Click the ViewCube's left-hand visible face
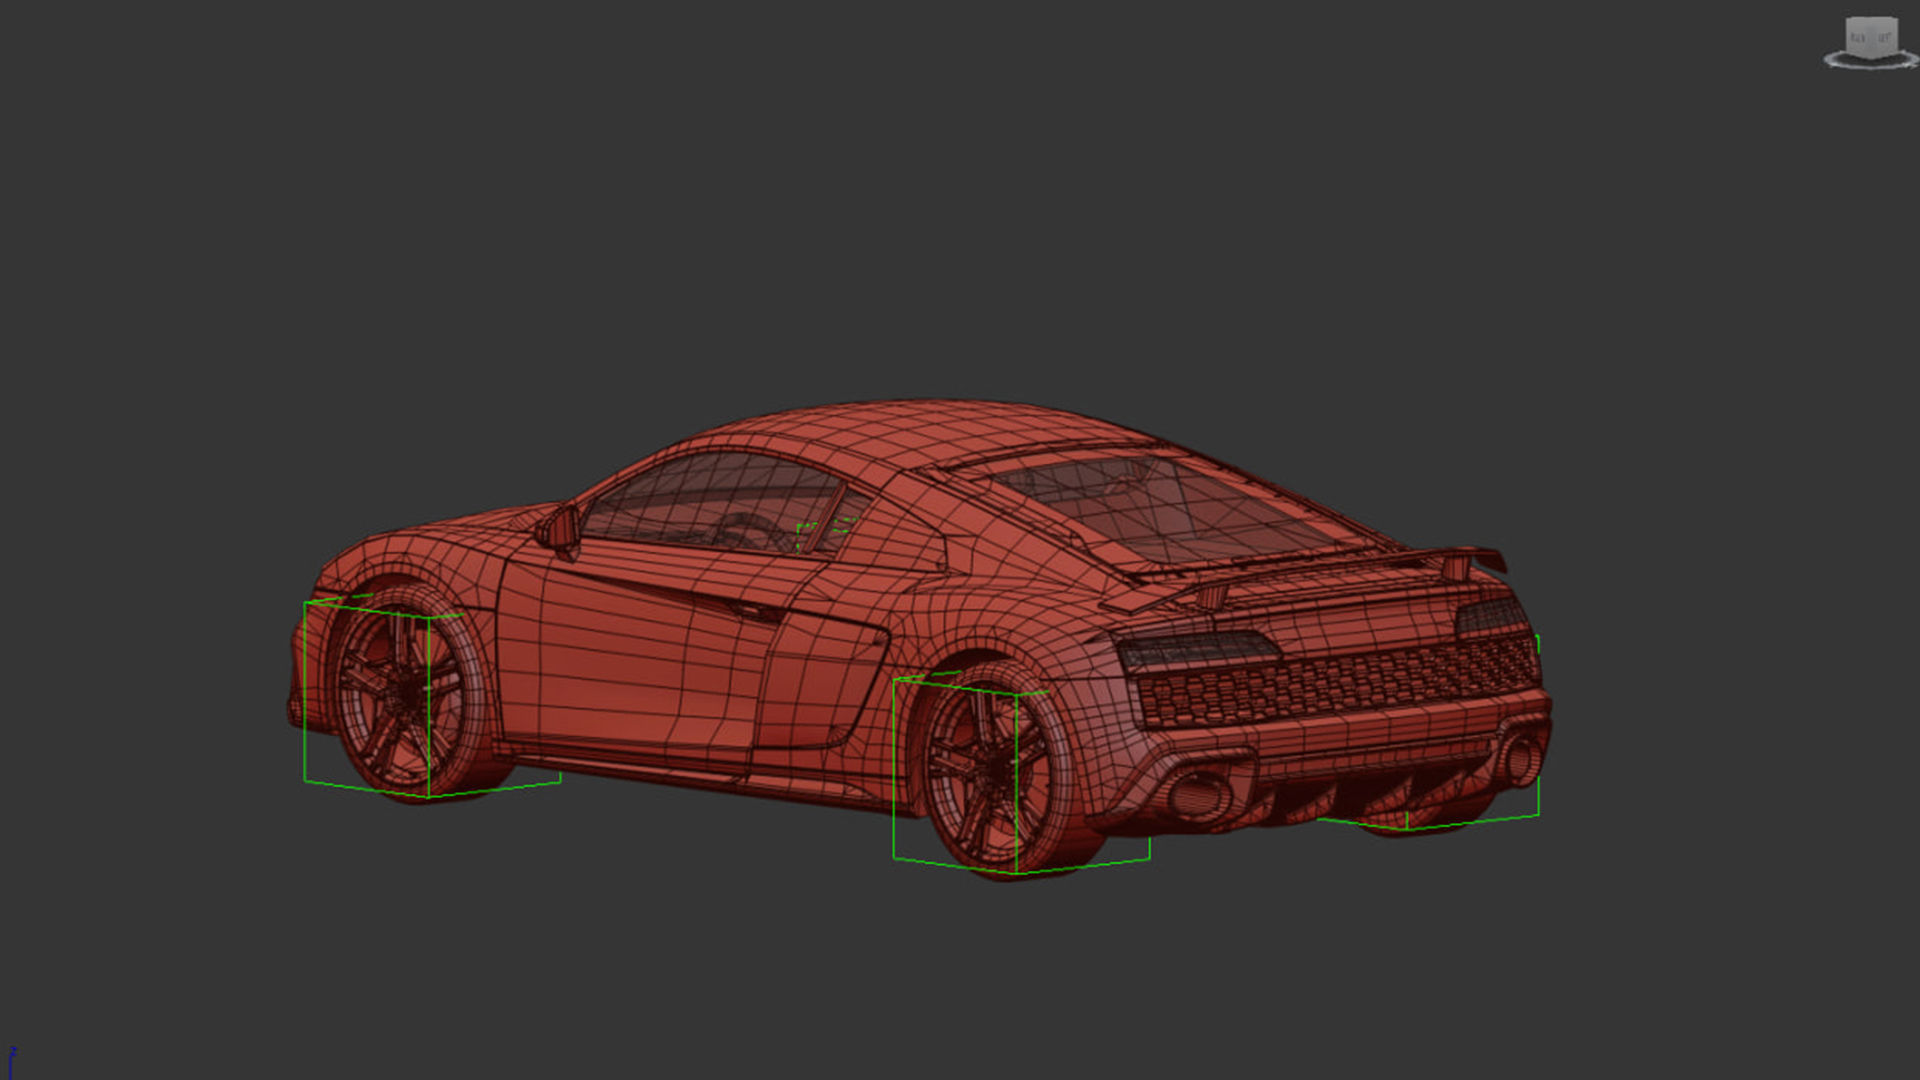 pyautogui.click(x=1857, y=39)
